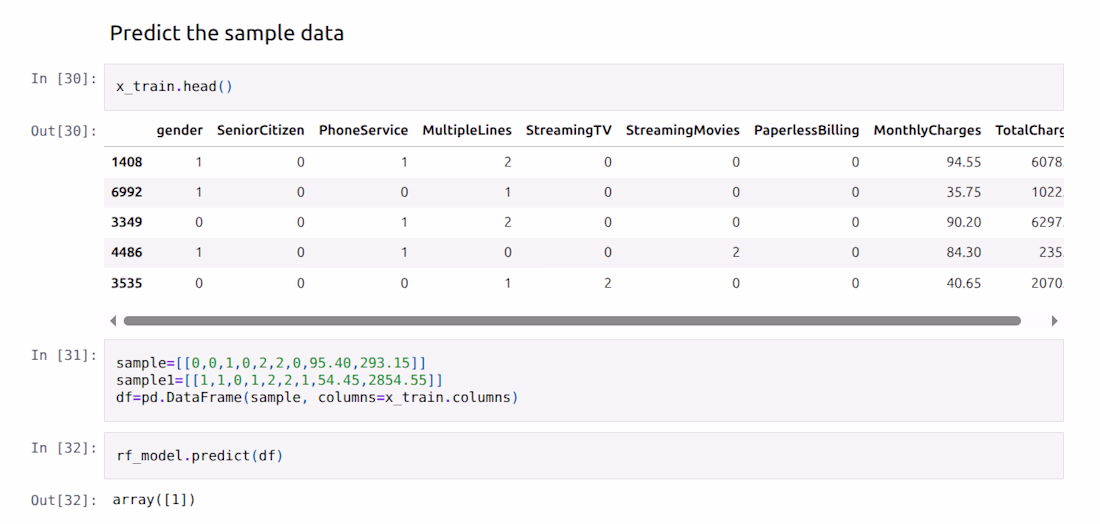Image resolution: width=1100 pixels, height=524 pixels.
Task: Click the In [30] cell prompt
Action: click(64, 78)
